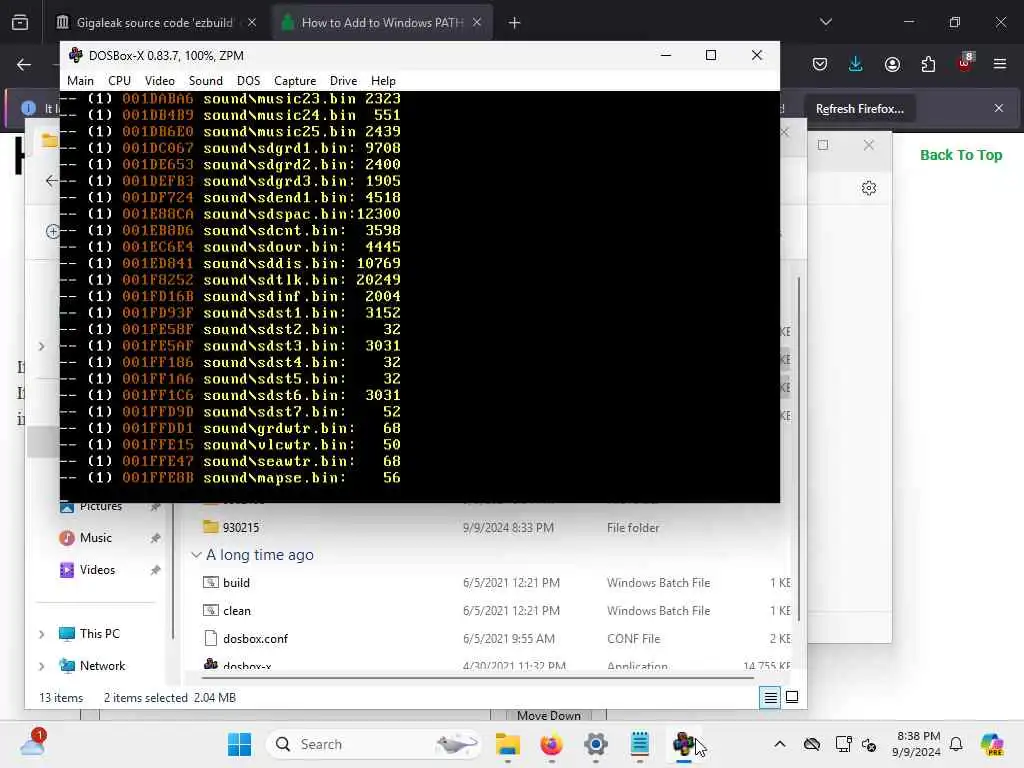Image resolution: width=1024 pixels, height=768 pixels.
Task: Open weather widget on taskbar
Action: [x=33, y=744]
